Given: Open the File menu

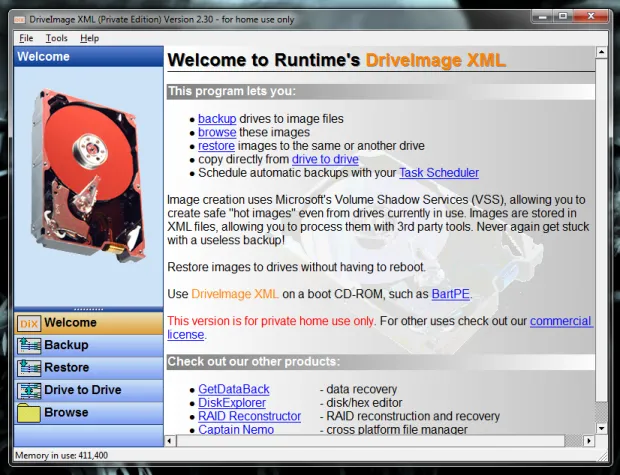Looking at the screenshot, I should 26,38.
